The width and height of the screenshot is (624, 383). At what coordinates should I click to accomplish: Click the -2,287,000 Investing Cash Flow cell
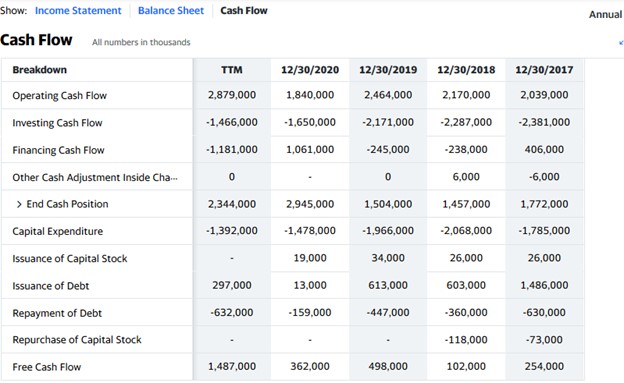coord(466,122)
